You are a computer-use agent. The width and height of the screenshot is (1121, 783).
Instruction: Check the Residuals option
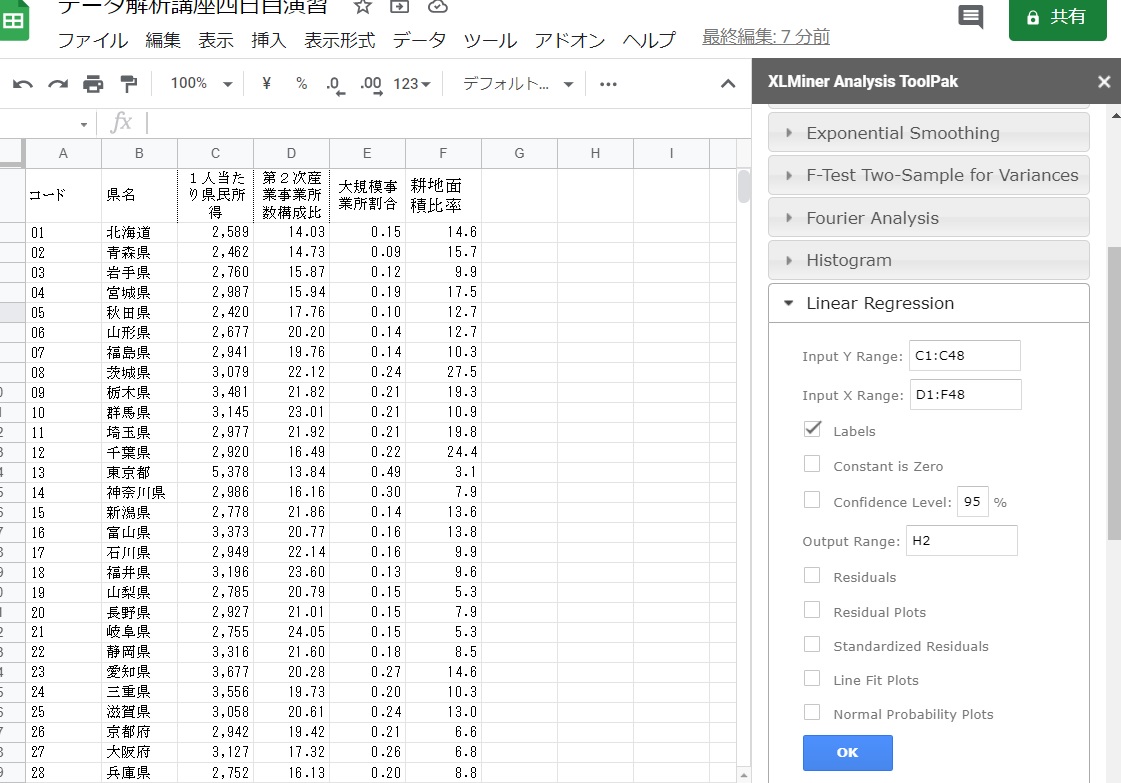click(812, 576)
